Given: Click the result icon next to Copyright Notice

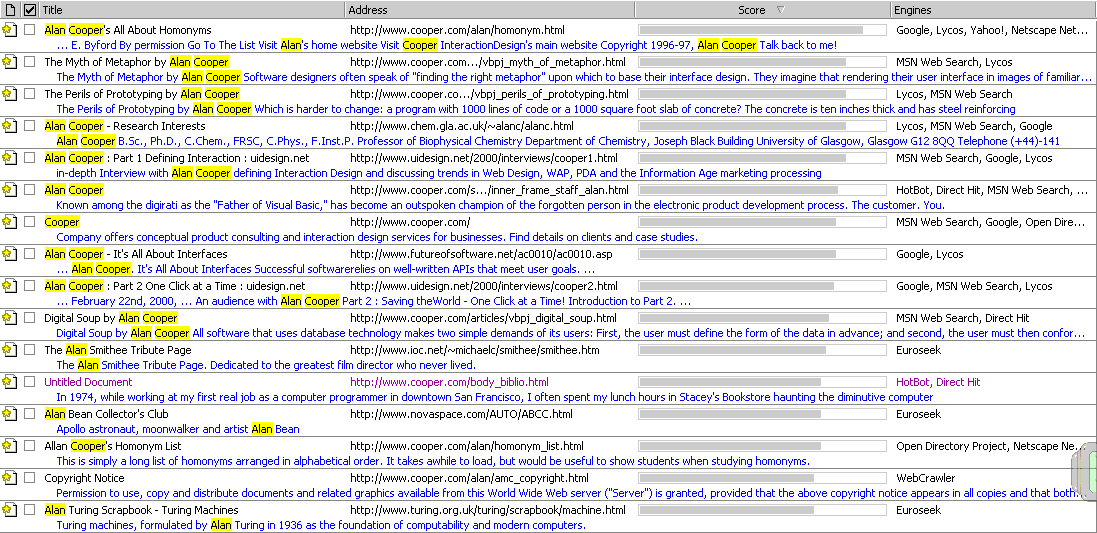Looking at the screenshot, I should [9, 478].
